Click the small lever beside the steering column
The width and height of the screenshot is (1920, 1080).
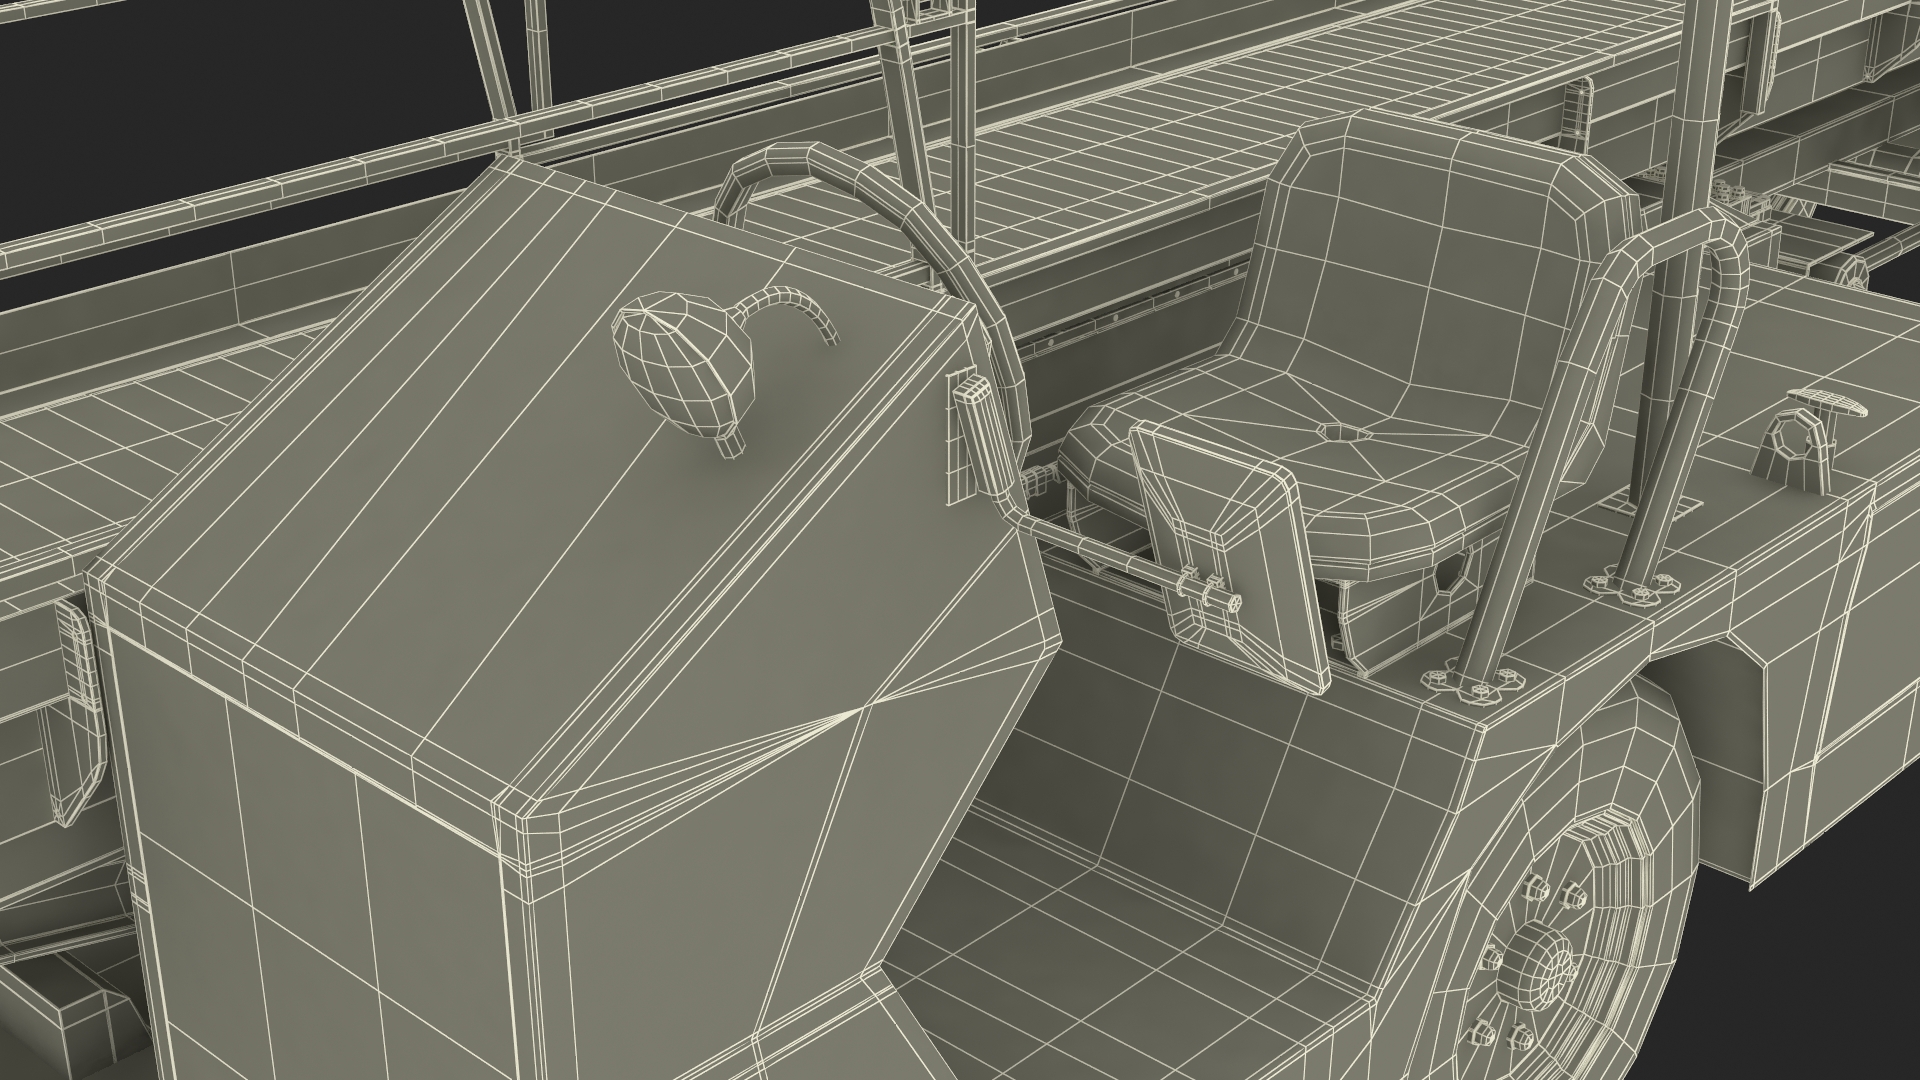pos(985,435)
